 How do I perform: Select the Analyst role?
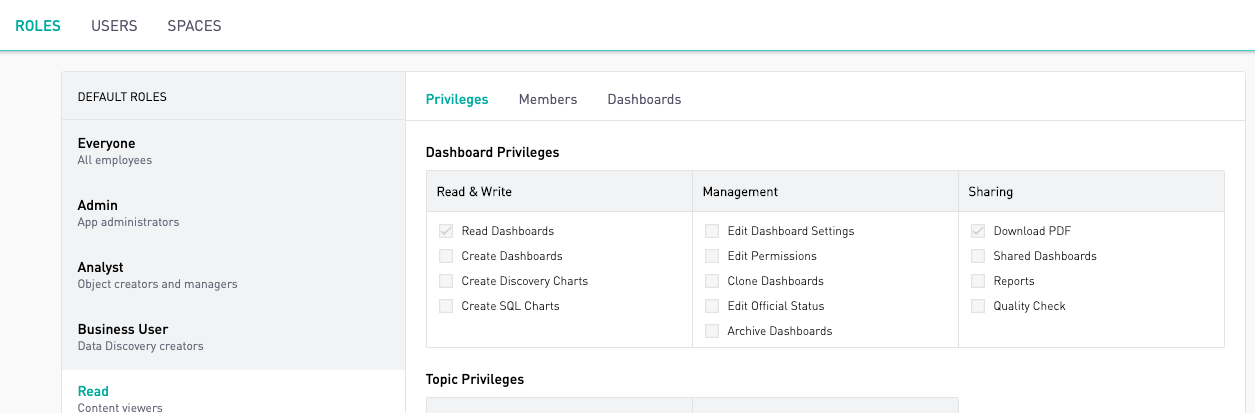tap(233, 276)
